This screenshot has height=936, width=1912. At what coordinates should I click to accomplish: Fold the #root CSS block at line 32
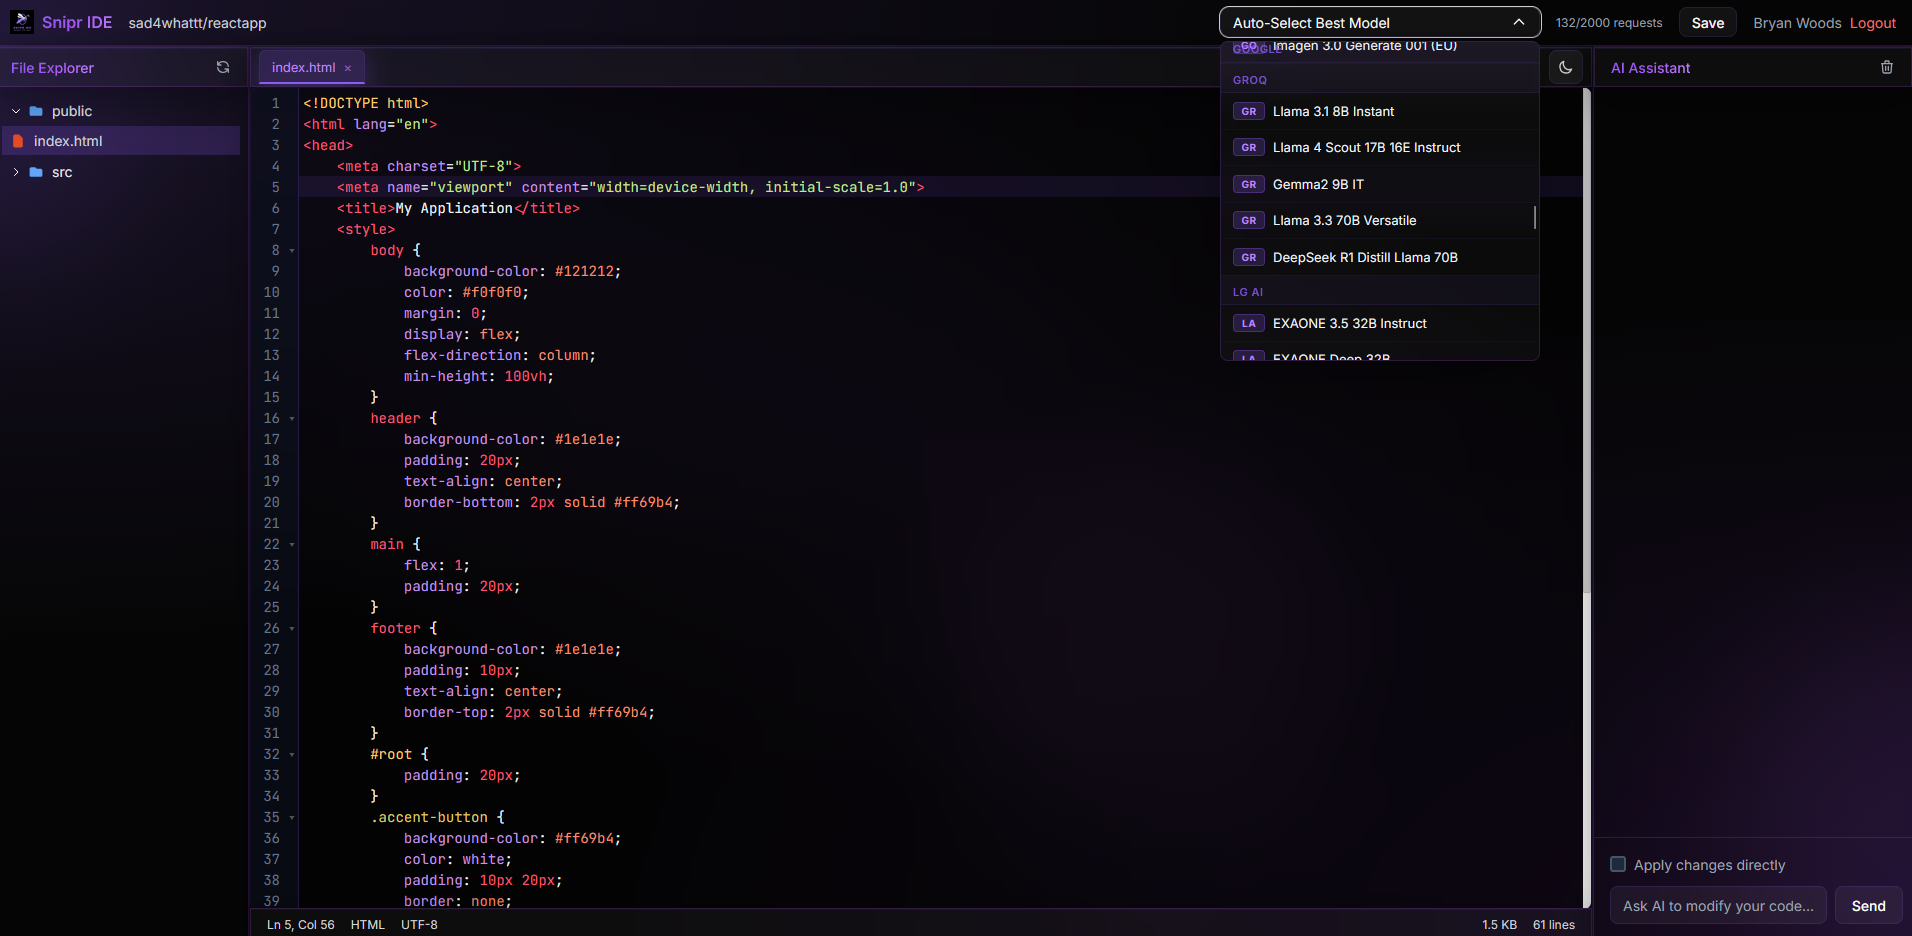(x=292, y=755)
